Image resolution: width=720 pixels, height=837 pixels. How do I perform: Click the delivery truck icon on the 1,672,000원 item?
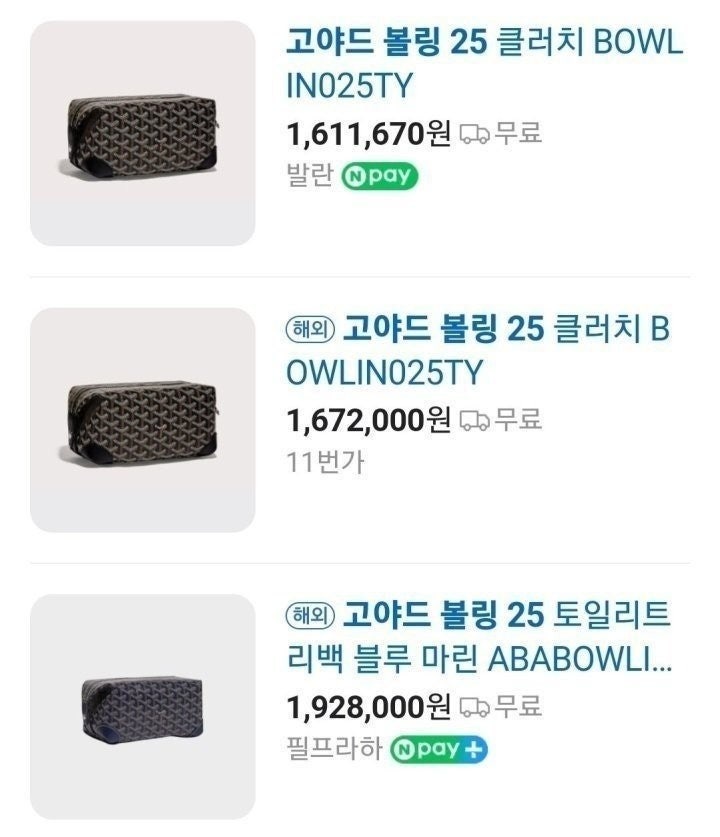pyautogui.click(x=474, y=420)
